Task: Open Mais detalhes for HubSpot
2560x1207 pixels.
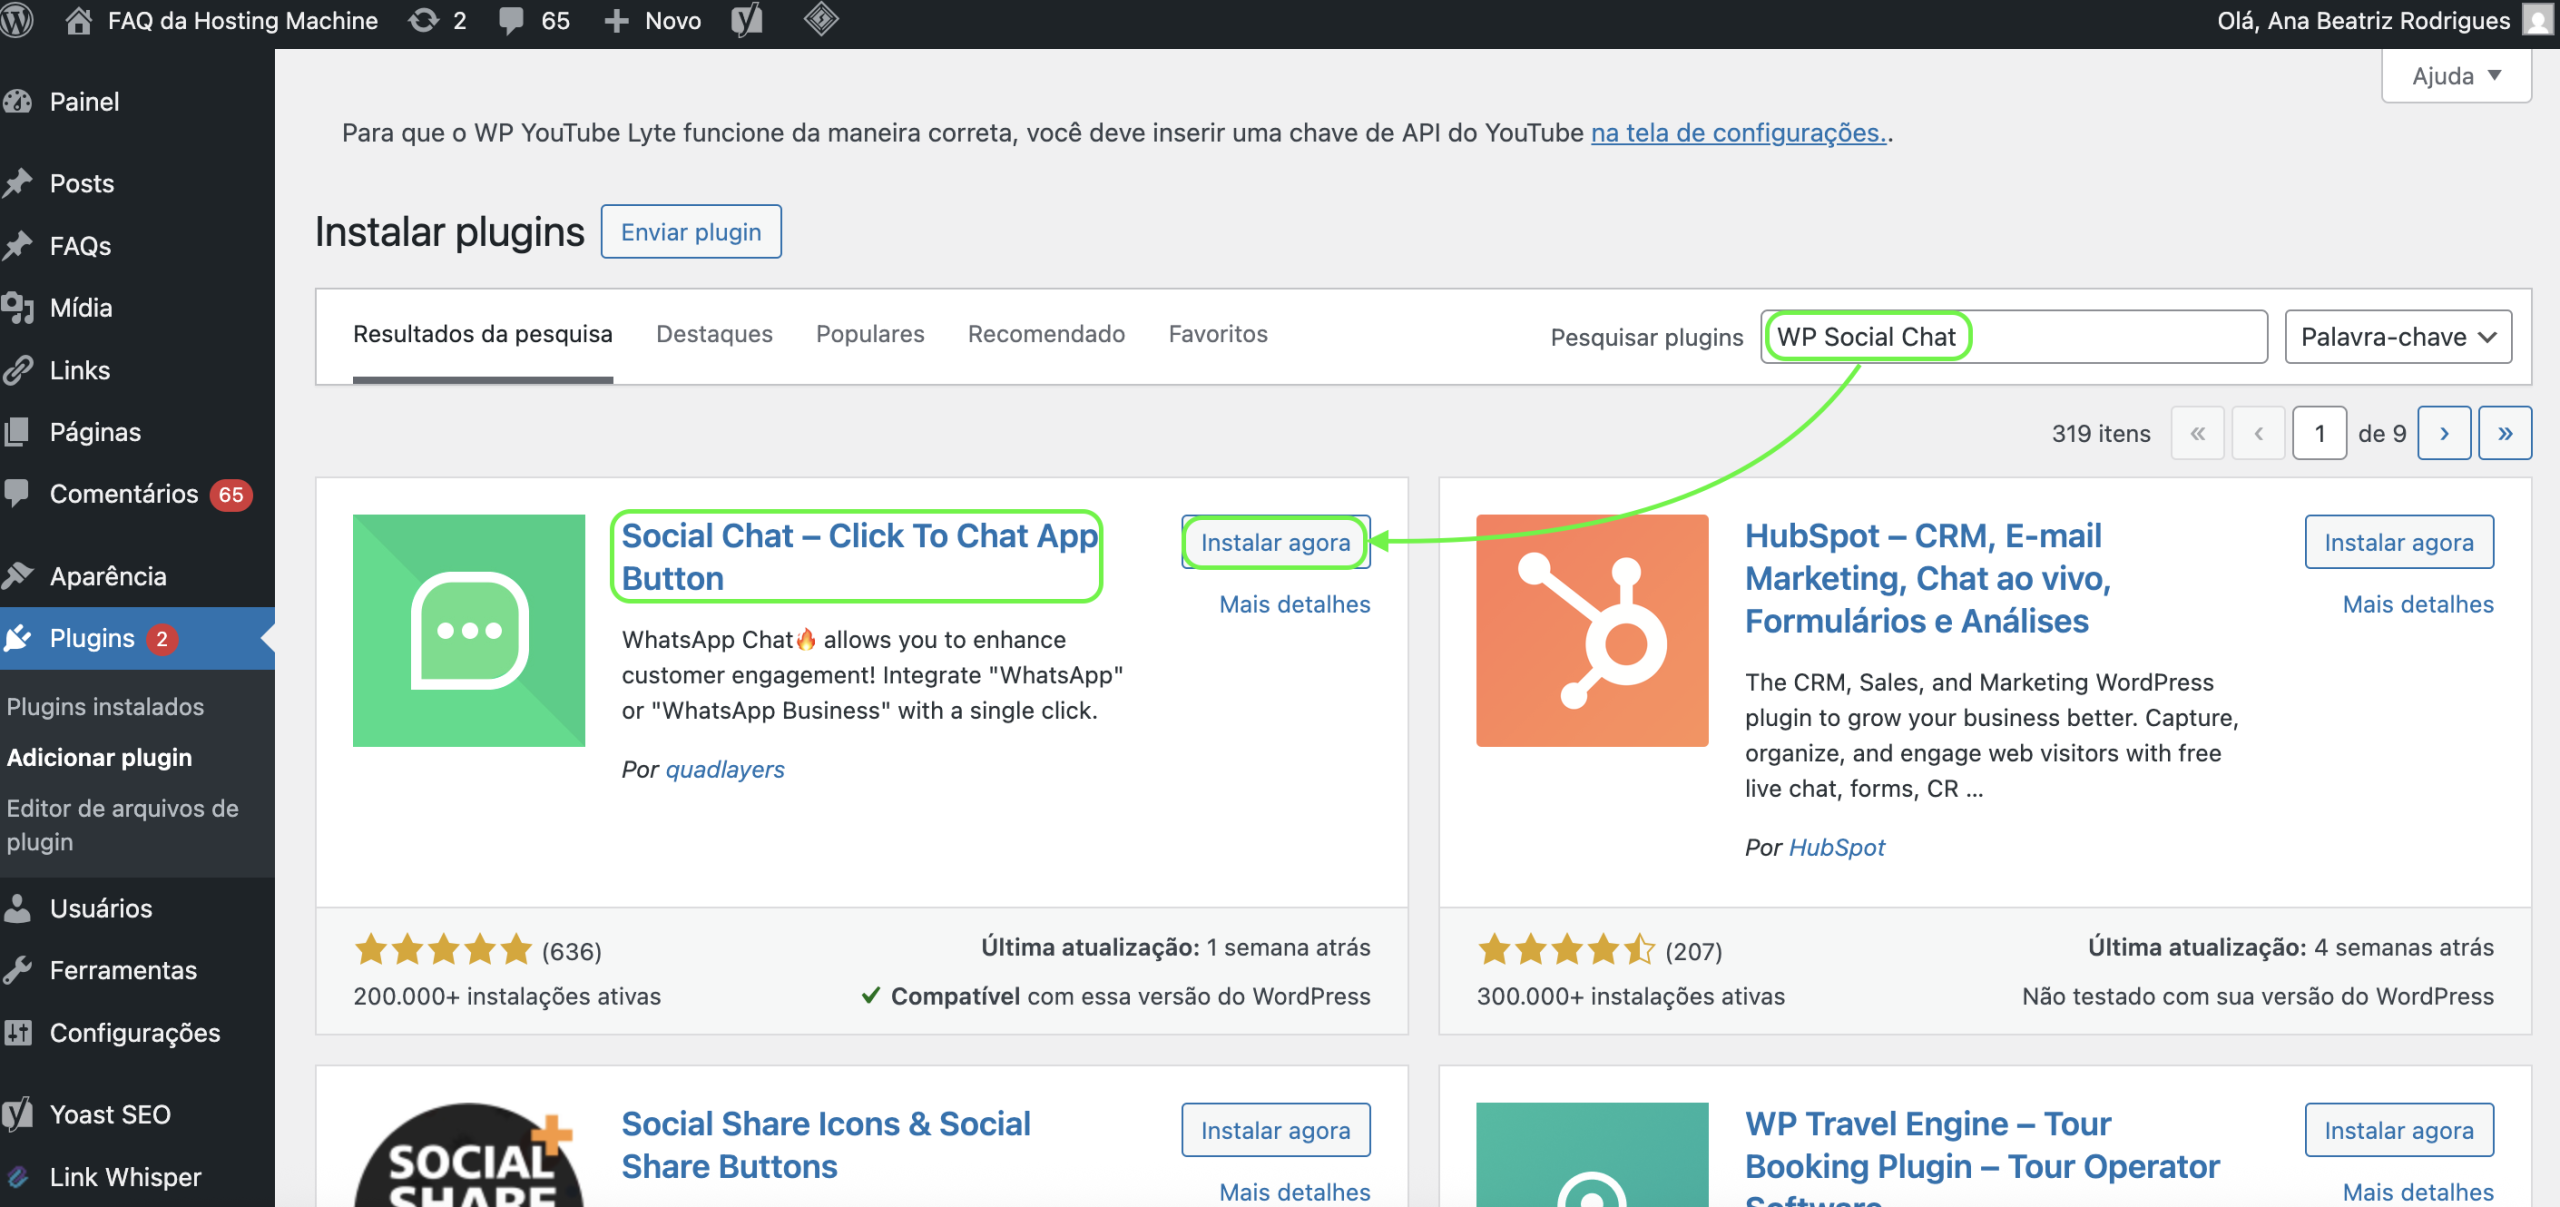Action: pyautogui.click(x=2418, y=604)
